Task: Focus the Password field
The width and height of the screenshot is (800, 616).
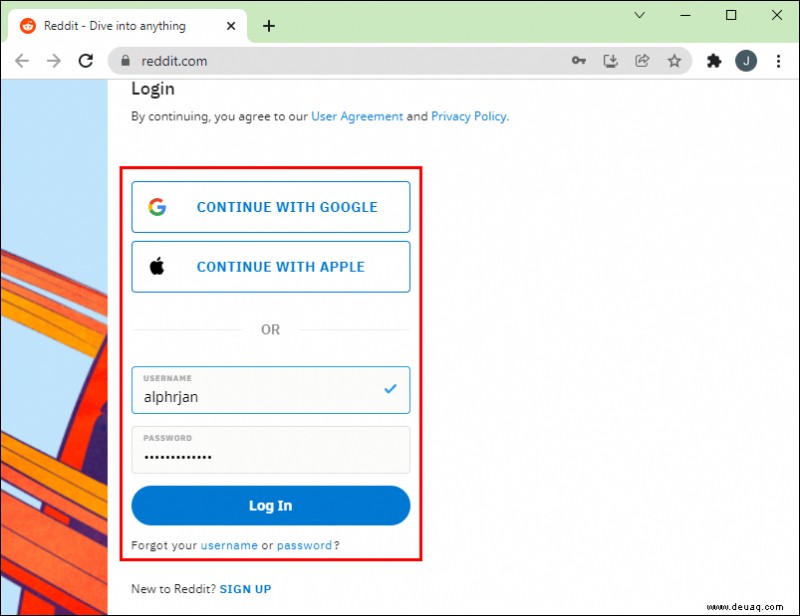Action: pos(270,450)
